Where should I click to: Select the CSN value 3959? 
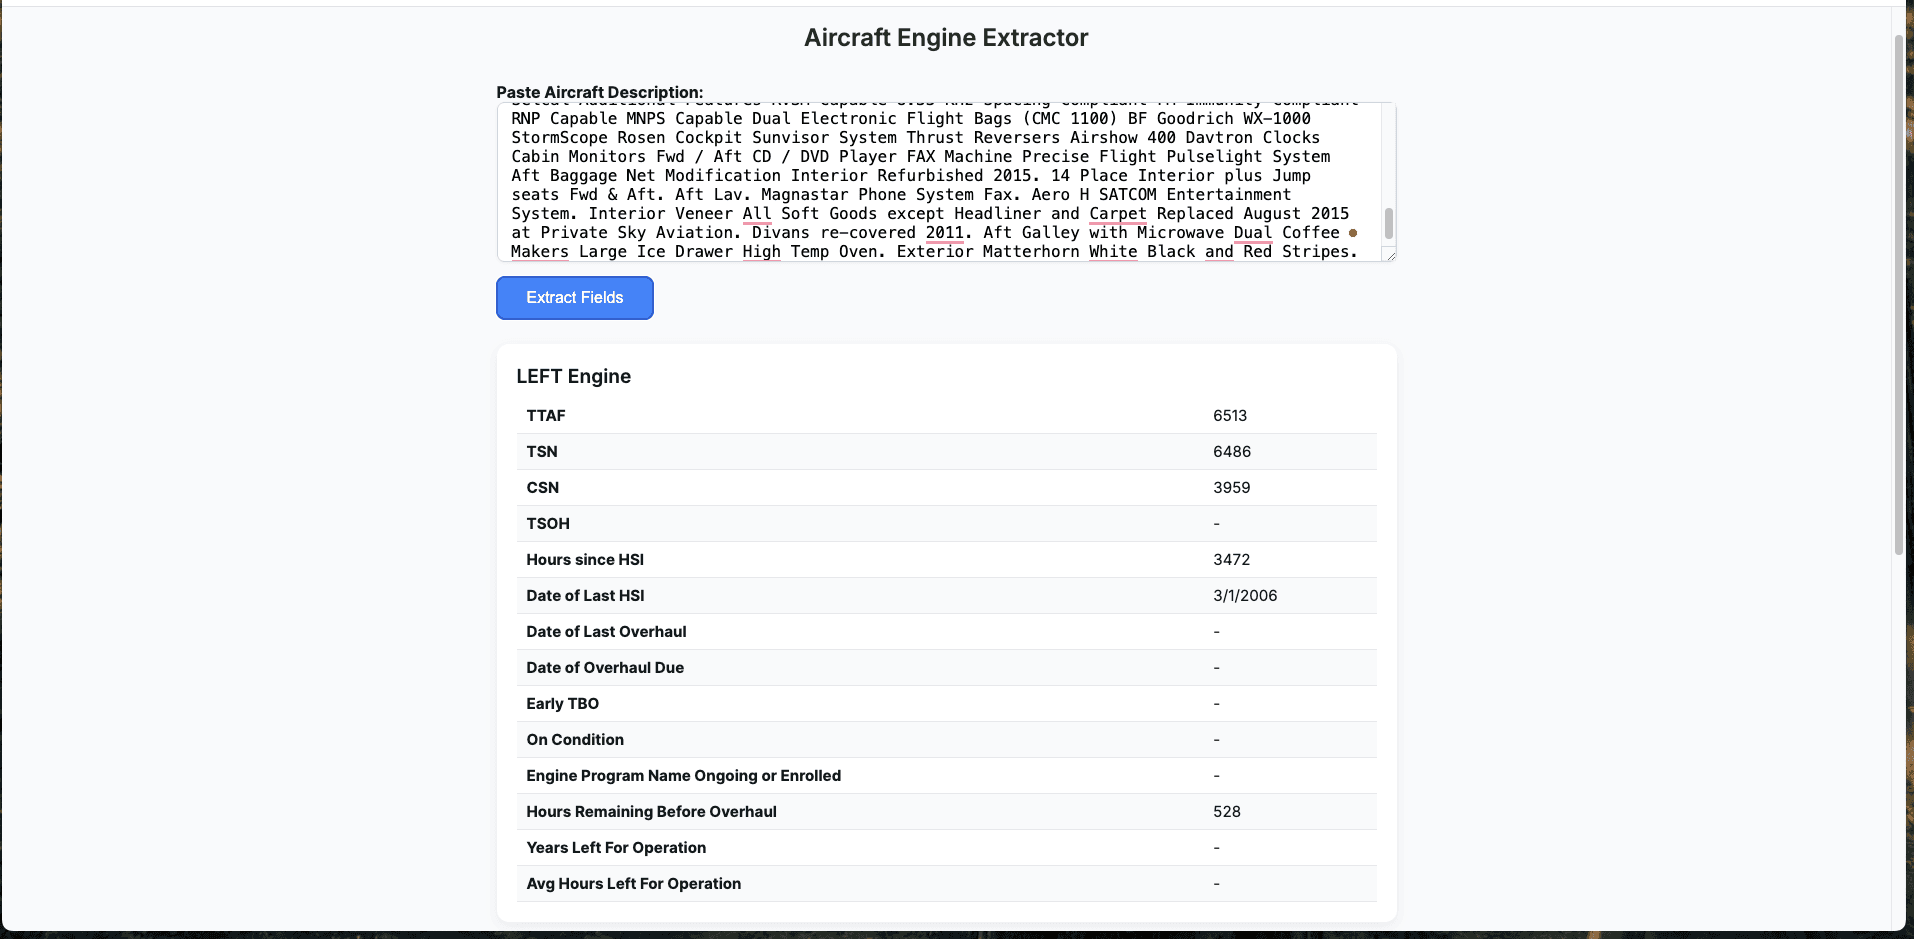click(x=1230, y=487)
